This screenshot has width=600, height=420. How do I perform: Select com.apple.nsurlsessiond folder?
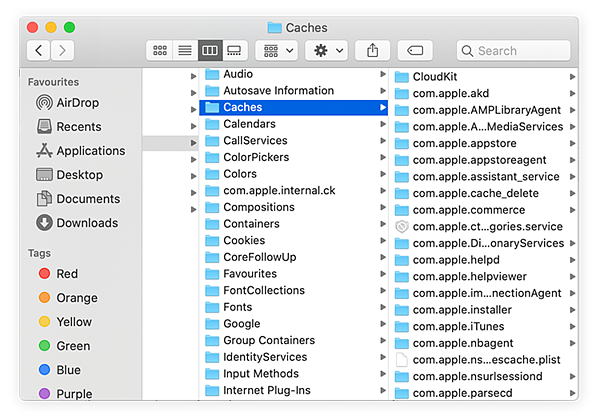pyautogui.click(x=485, y=376)
